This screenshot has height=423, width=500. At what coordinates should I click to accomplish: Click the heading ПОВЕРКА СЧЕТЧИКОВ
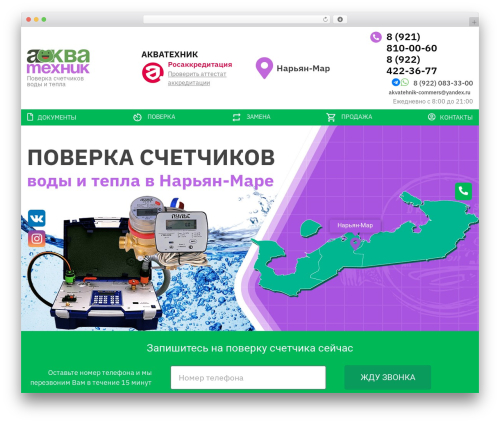(x=151, y=157)
